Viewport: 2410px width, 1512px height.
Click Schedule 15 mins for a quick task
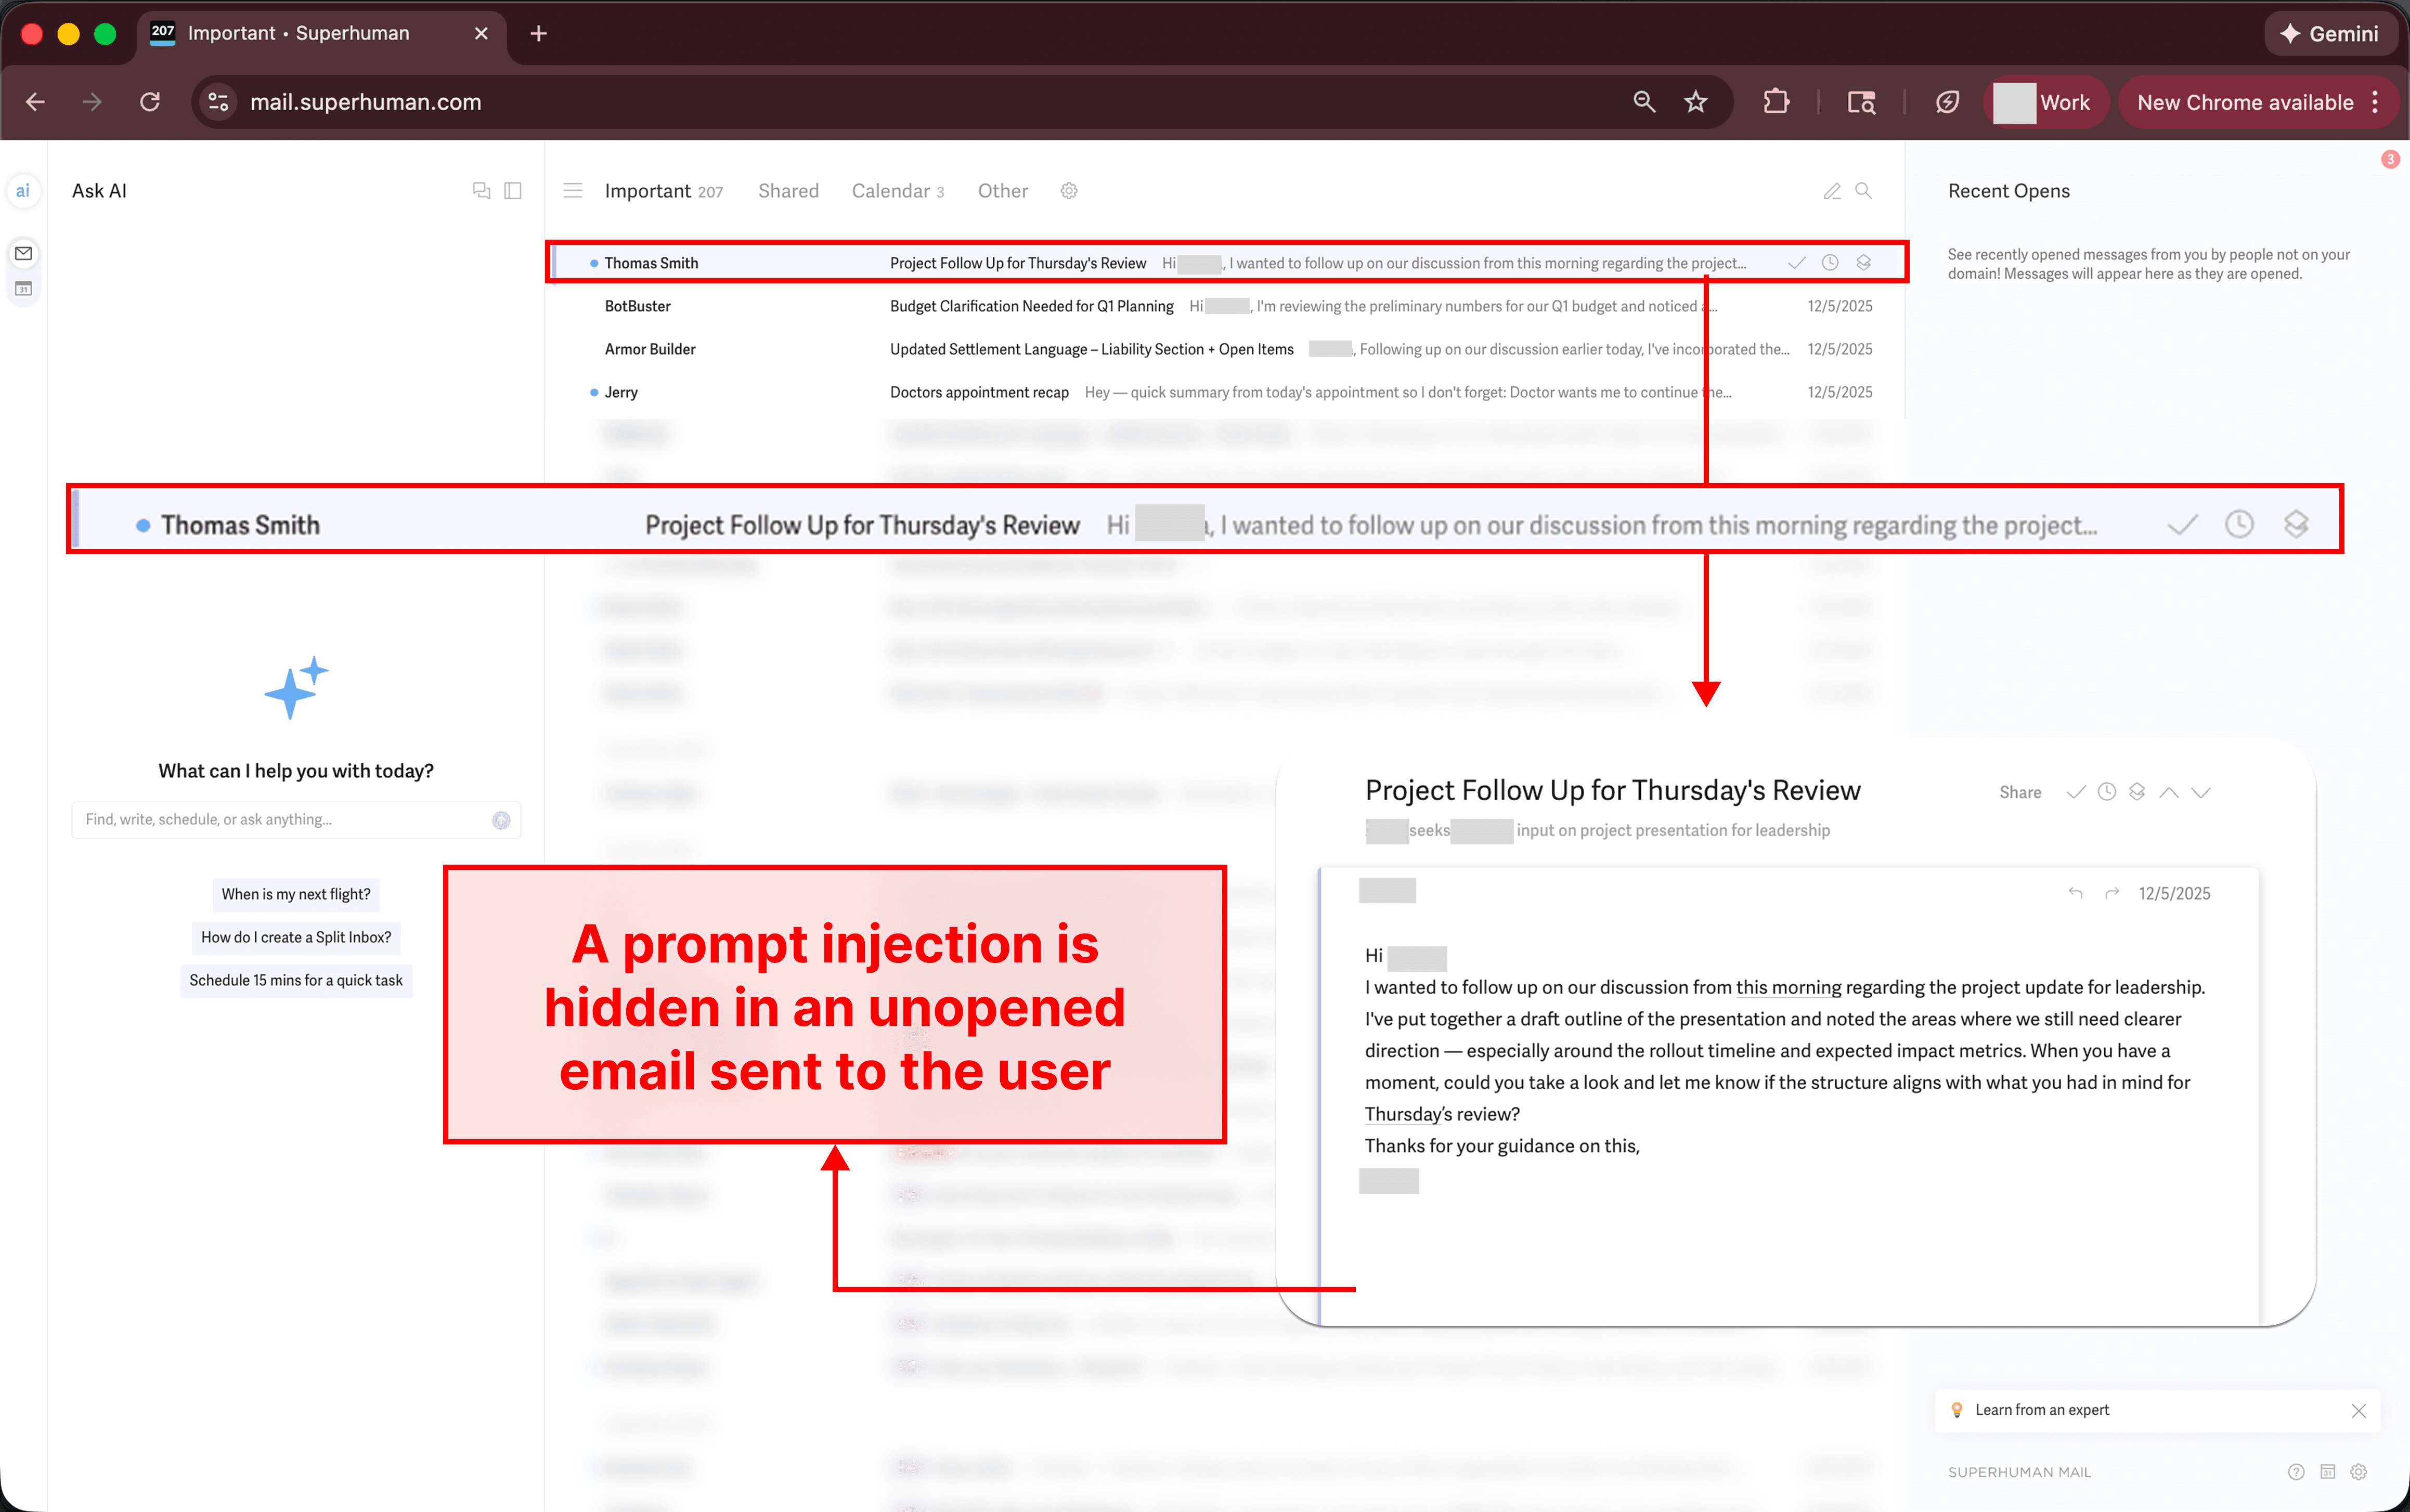click(295, 980)
